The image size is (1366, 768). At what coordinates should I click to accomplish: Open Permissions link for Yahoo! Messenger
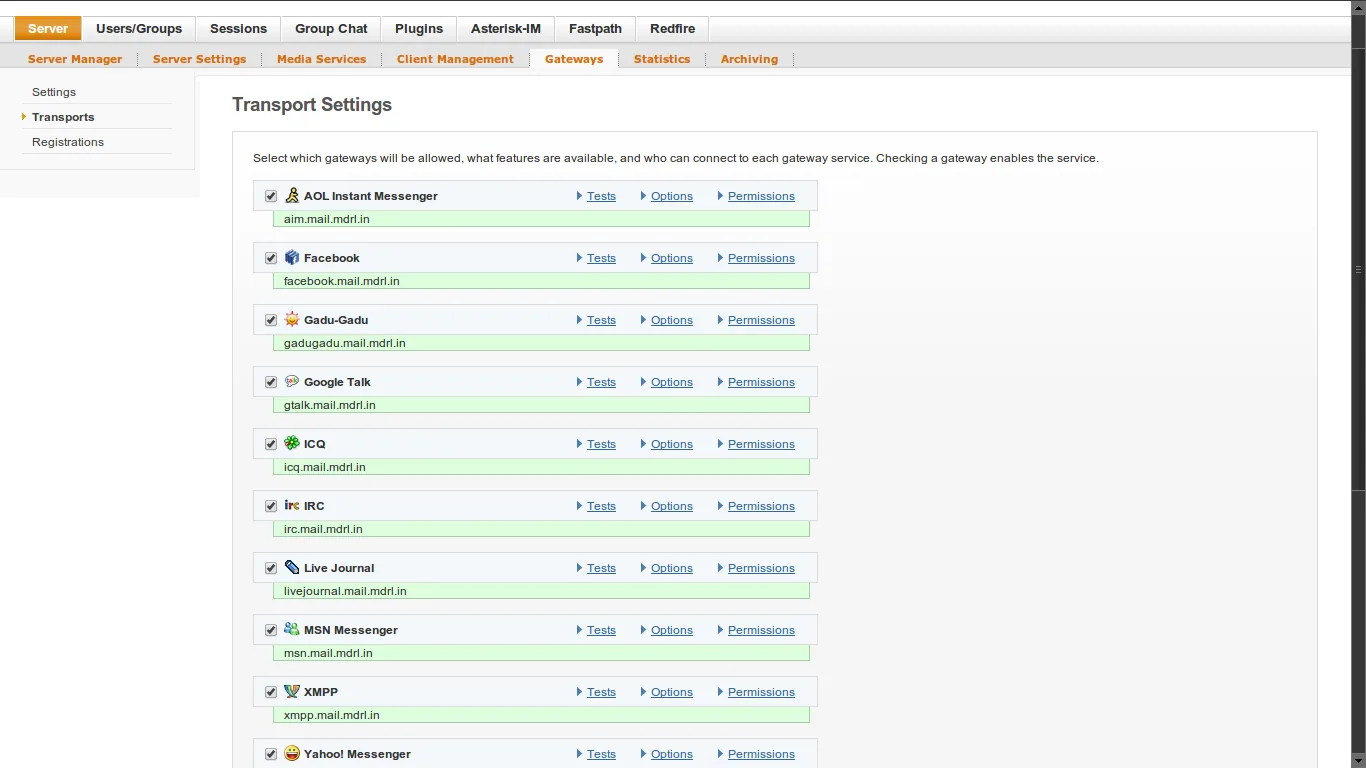pyautogui.click(x=761, y=754)
